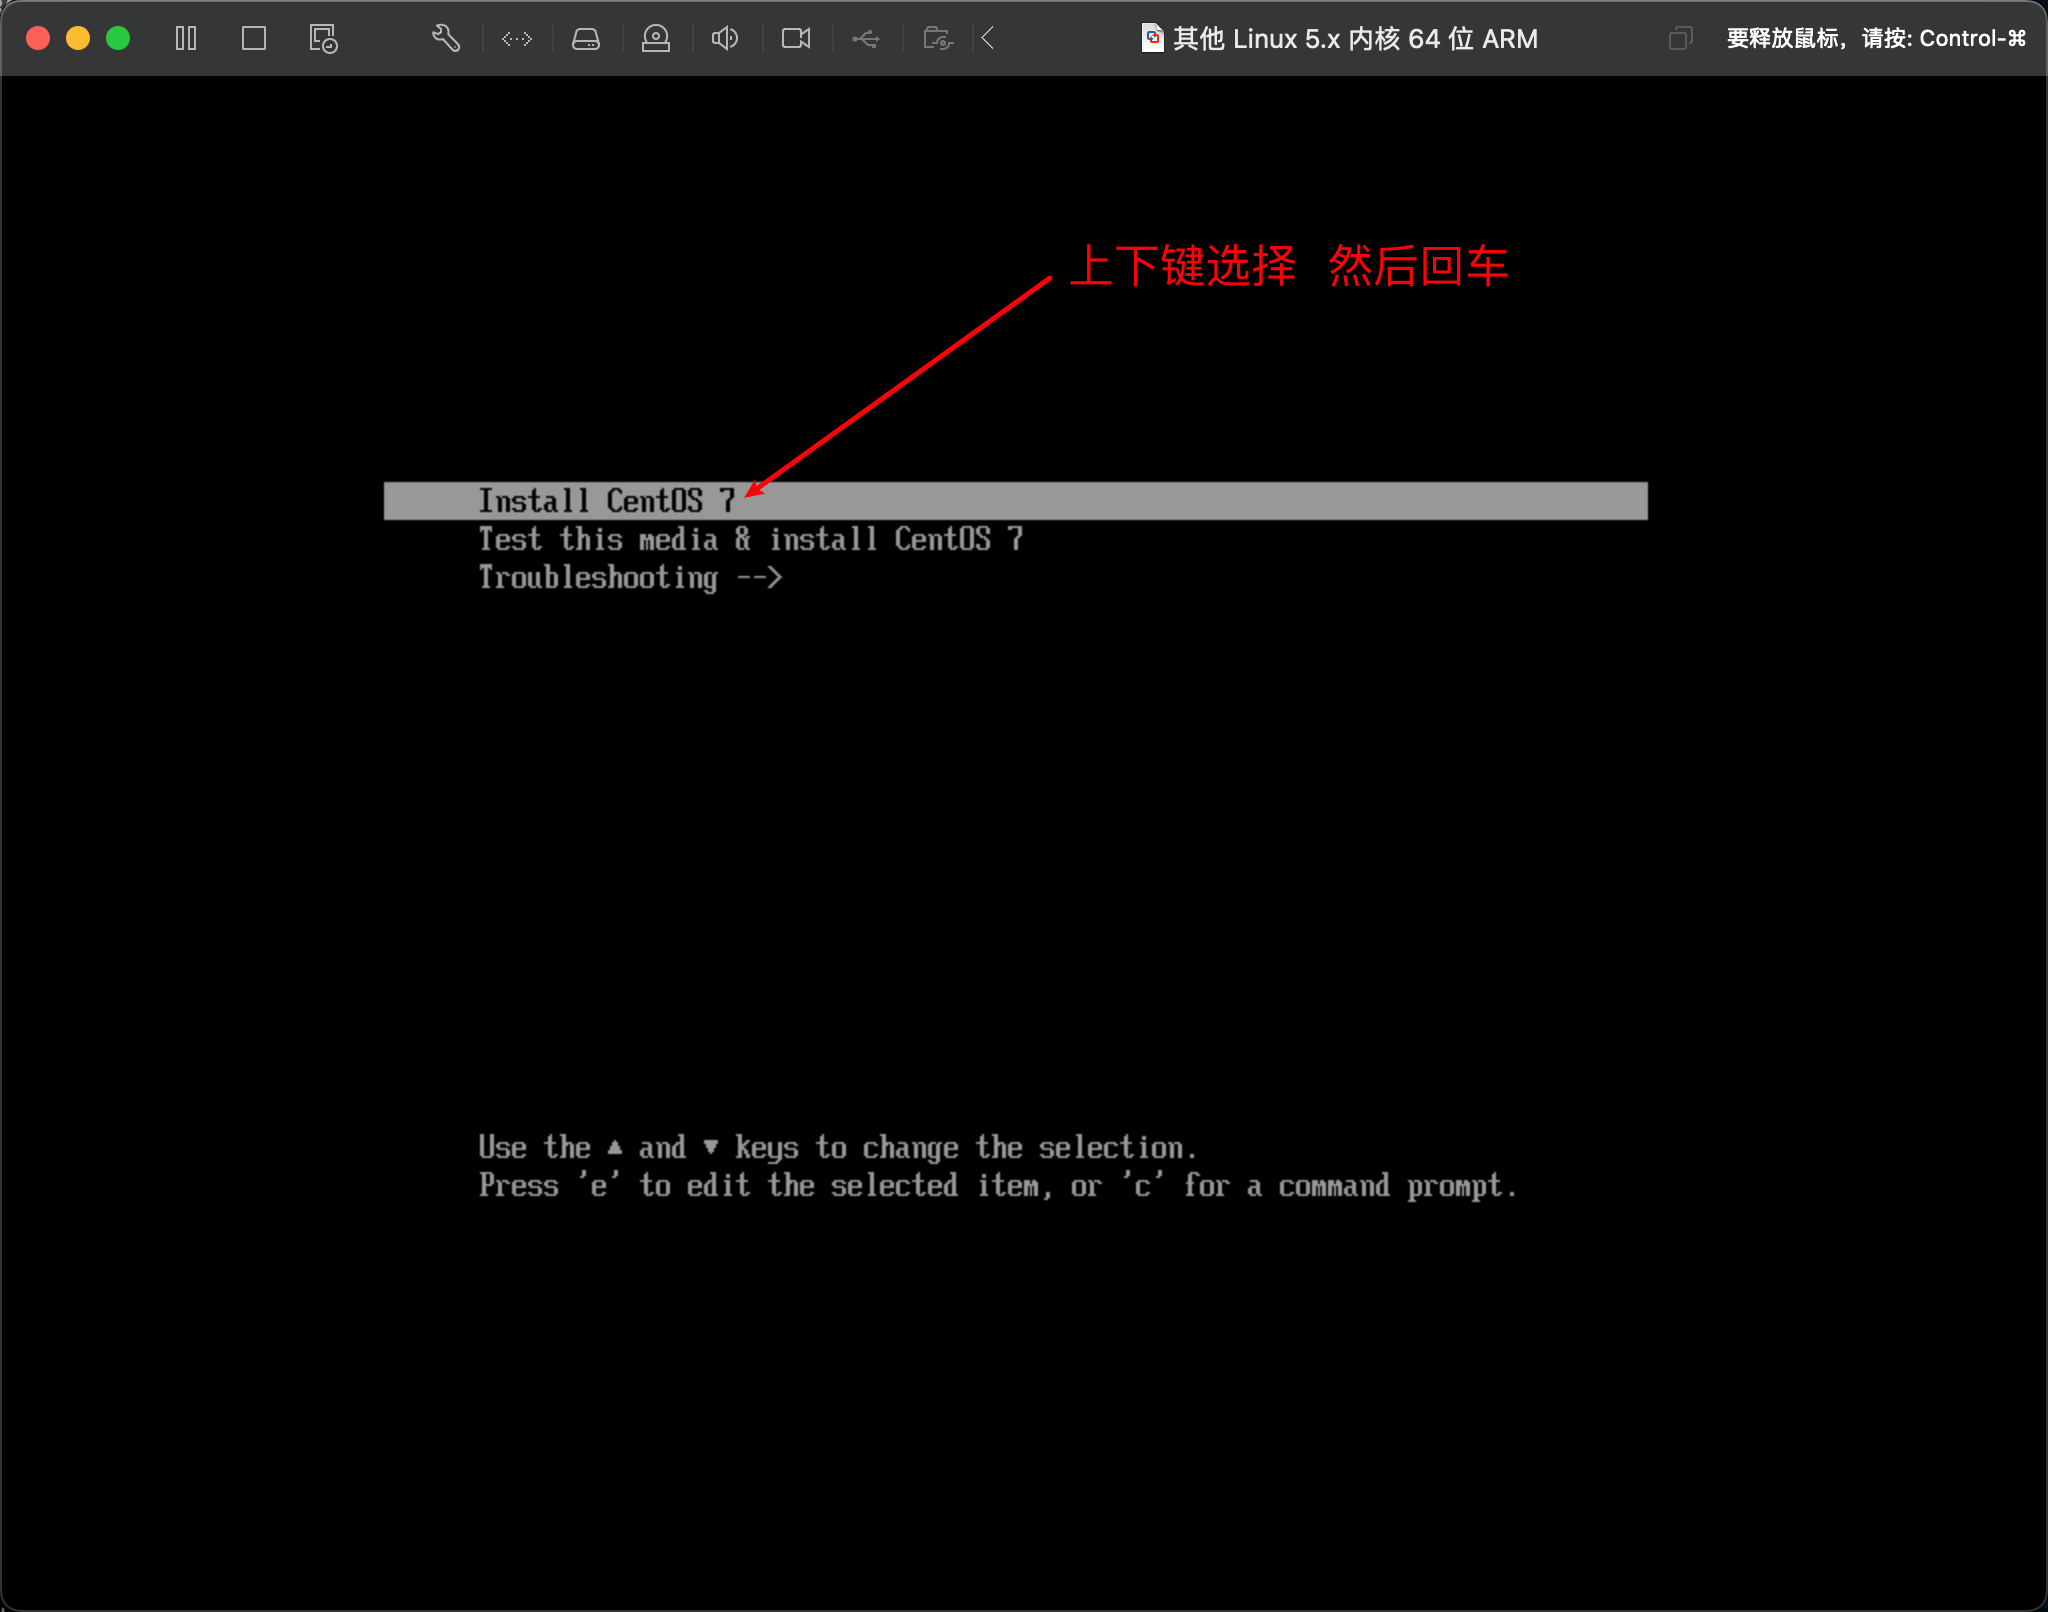2048x1612 pixels.
Task: Click the shared folders icon
Action: coord(938,39)
